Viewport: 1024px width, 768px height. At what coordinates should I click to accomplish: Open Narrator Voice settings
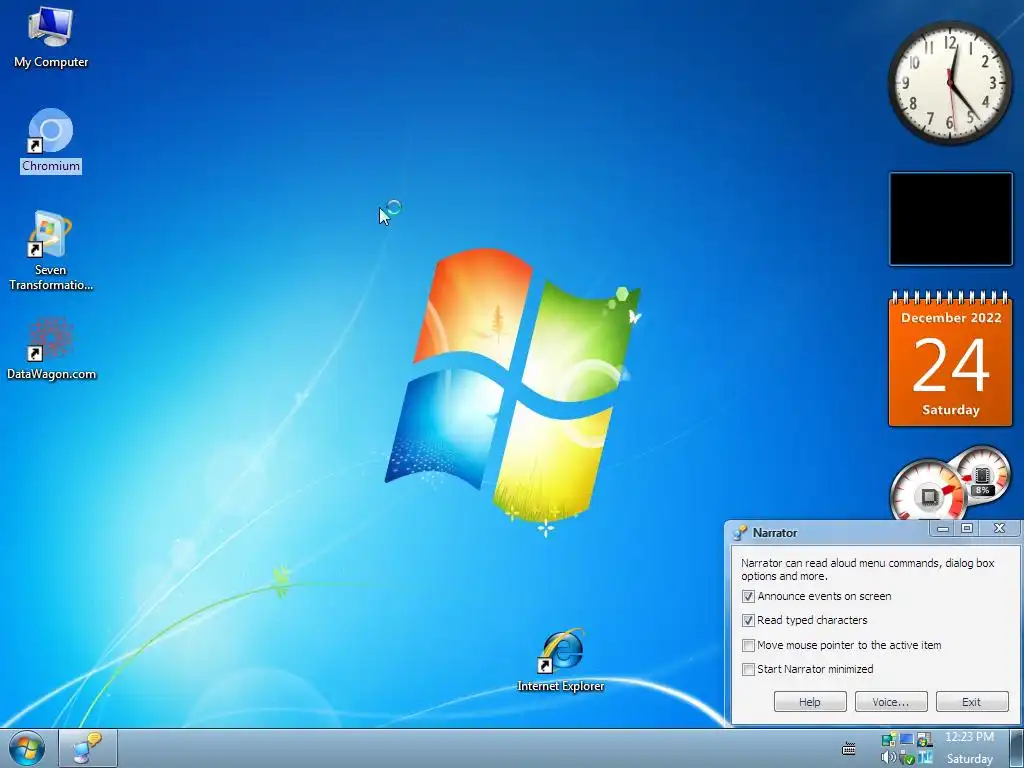tap(891, 702)
